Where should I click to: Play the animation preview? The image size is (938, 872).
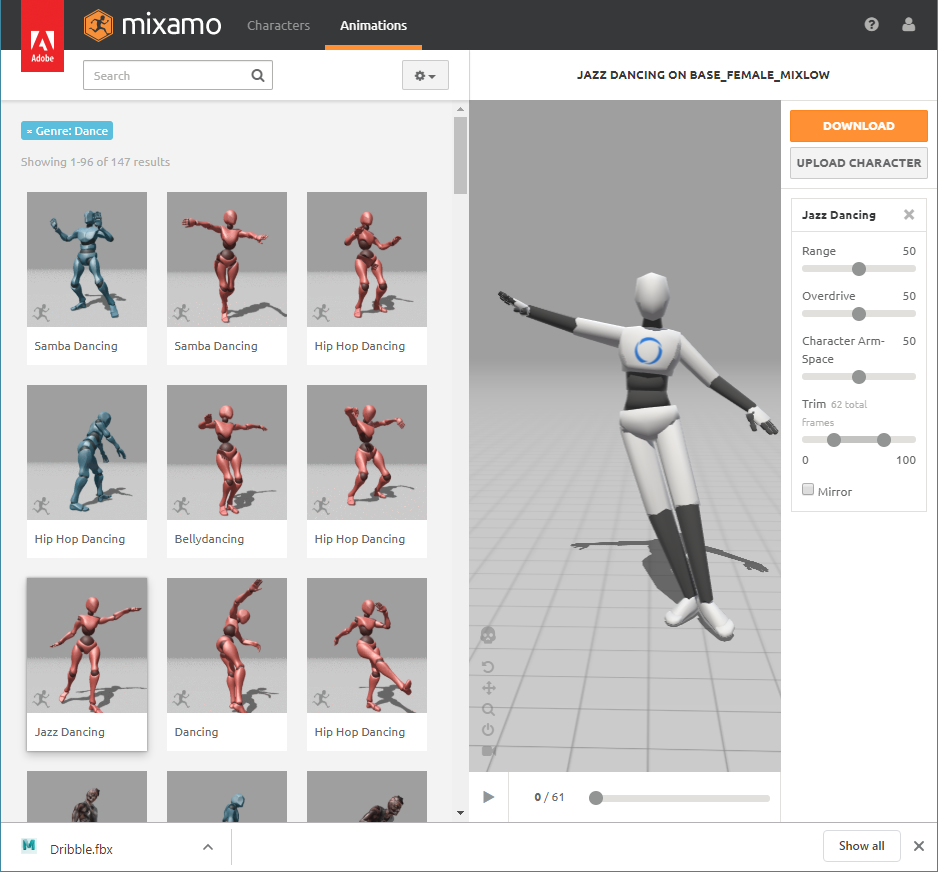pyautogui.click(x=489, y=797)
